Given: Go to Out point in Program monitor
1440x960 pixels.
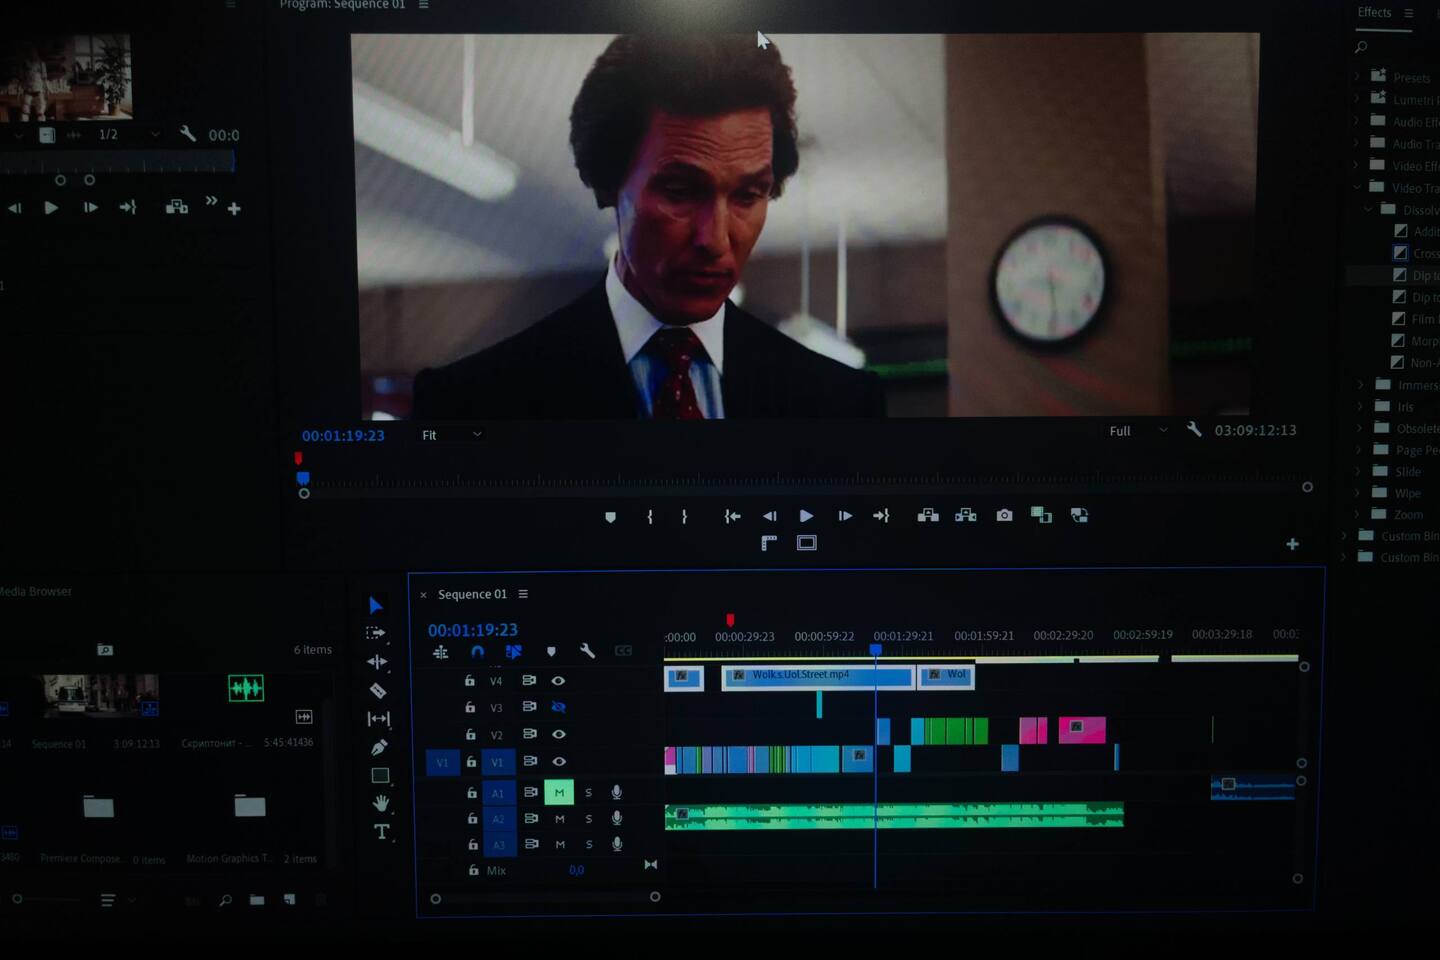Looking at the screenshot, I should point(881,516).
